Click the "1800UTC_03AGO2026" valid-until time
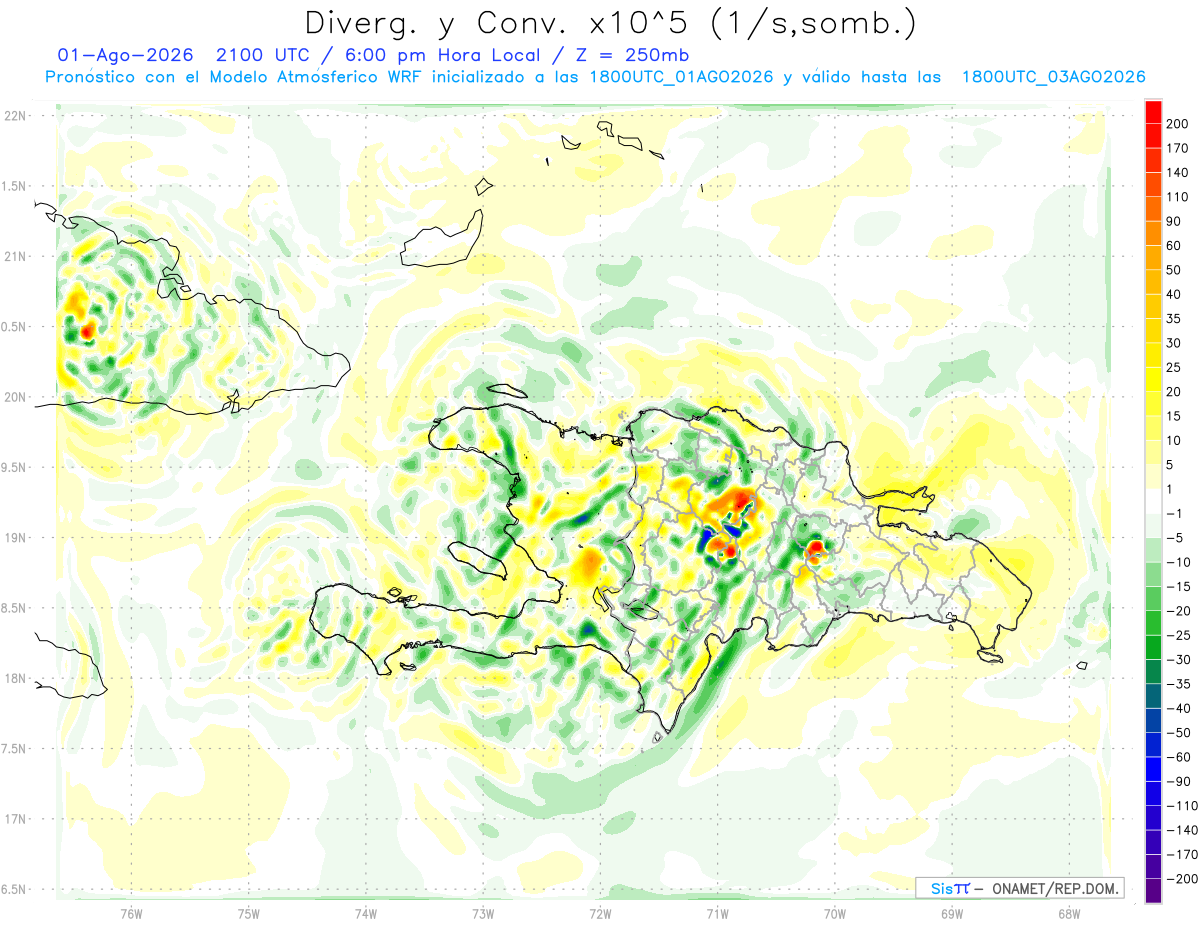The height and width of the screenshot is (927, 1200). point(1053,77)
